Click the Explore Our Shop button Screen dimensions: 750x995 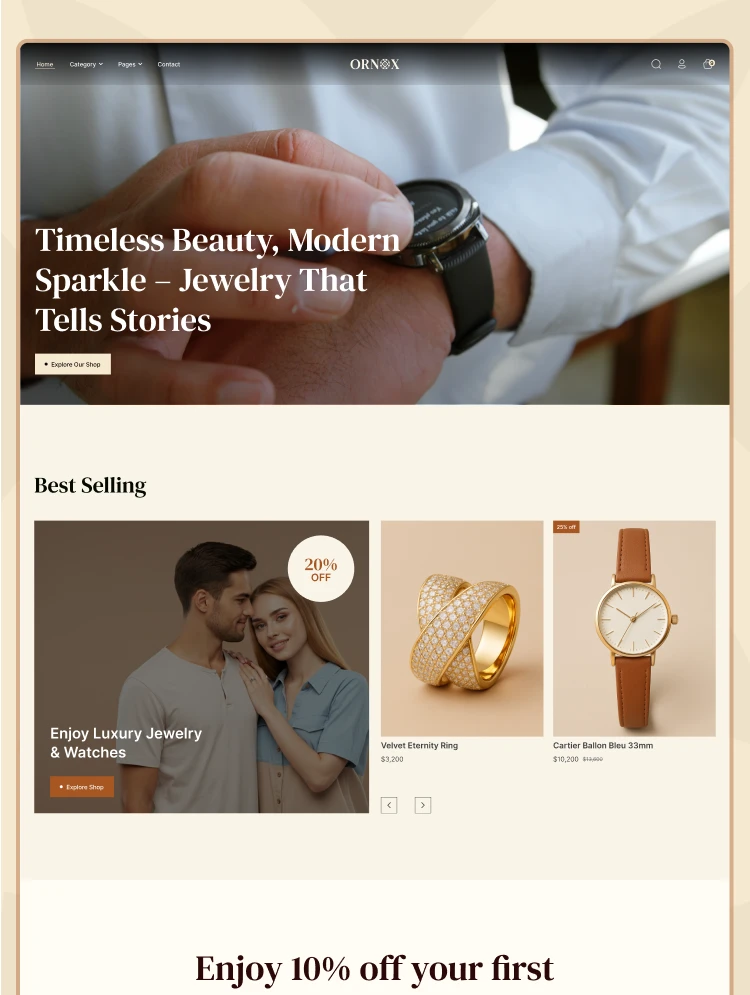73,364
